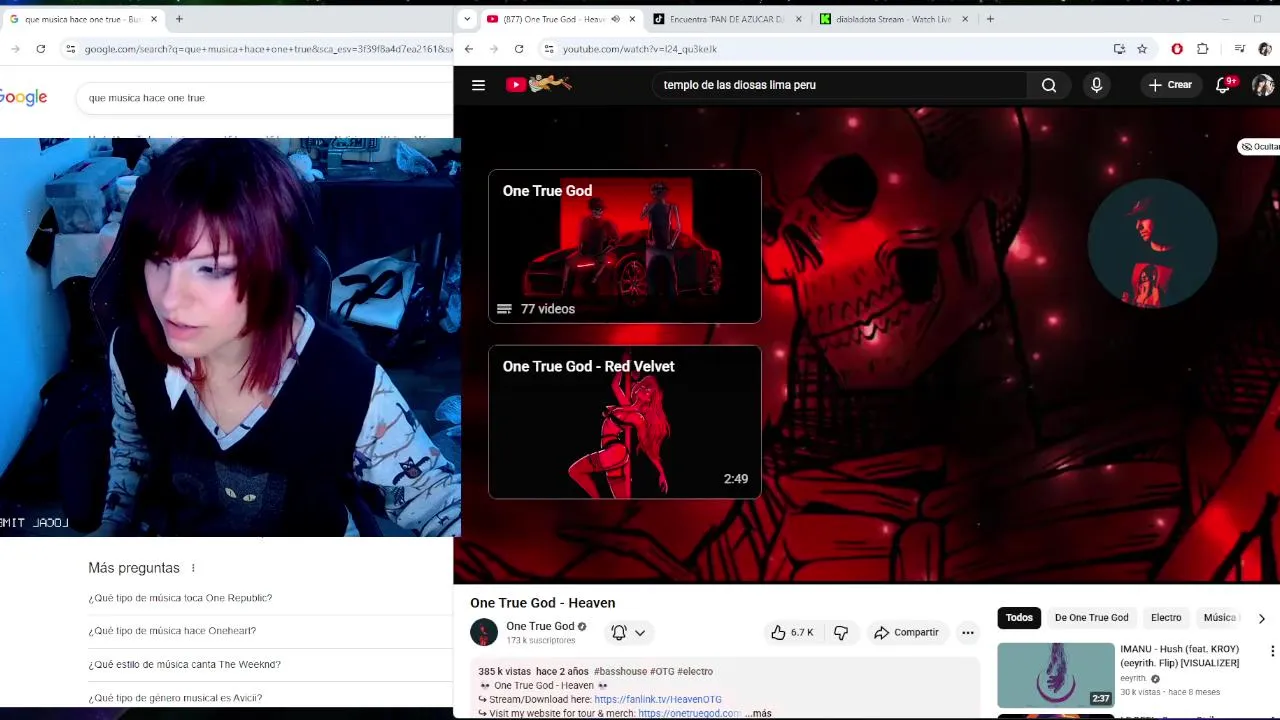Click the Crear button
This screenshot has height=720, width=1280.
point(1170,85)
